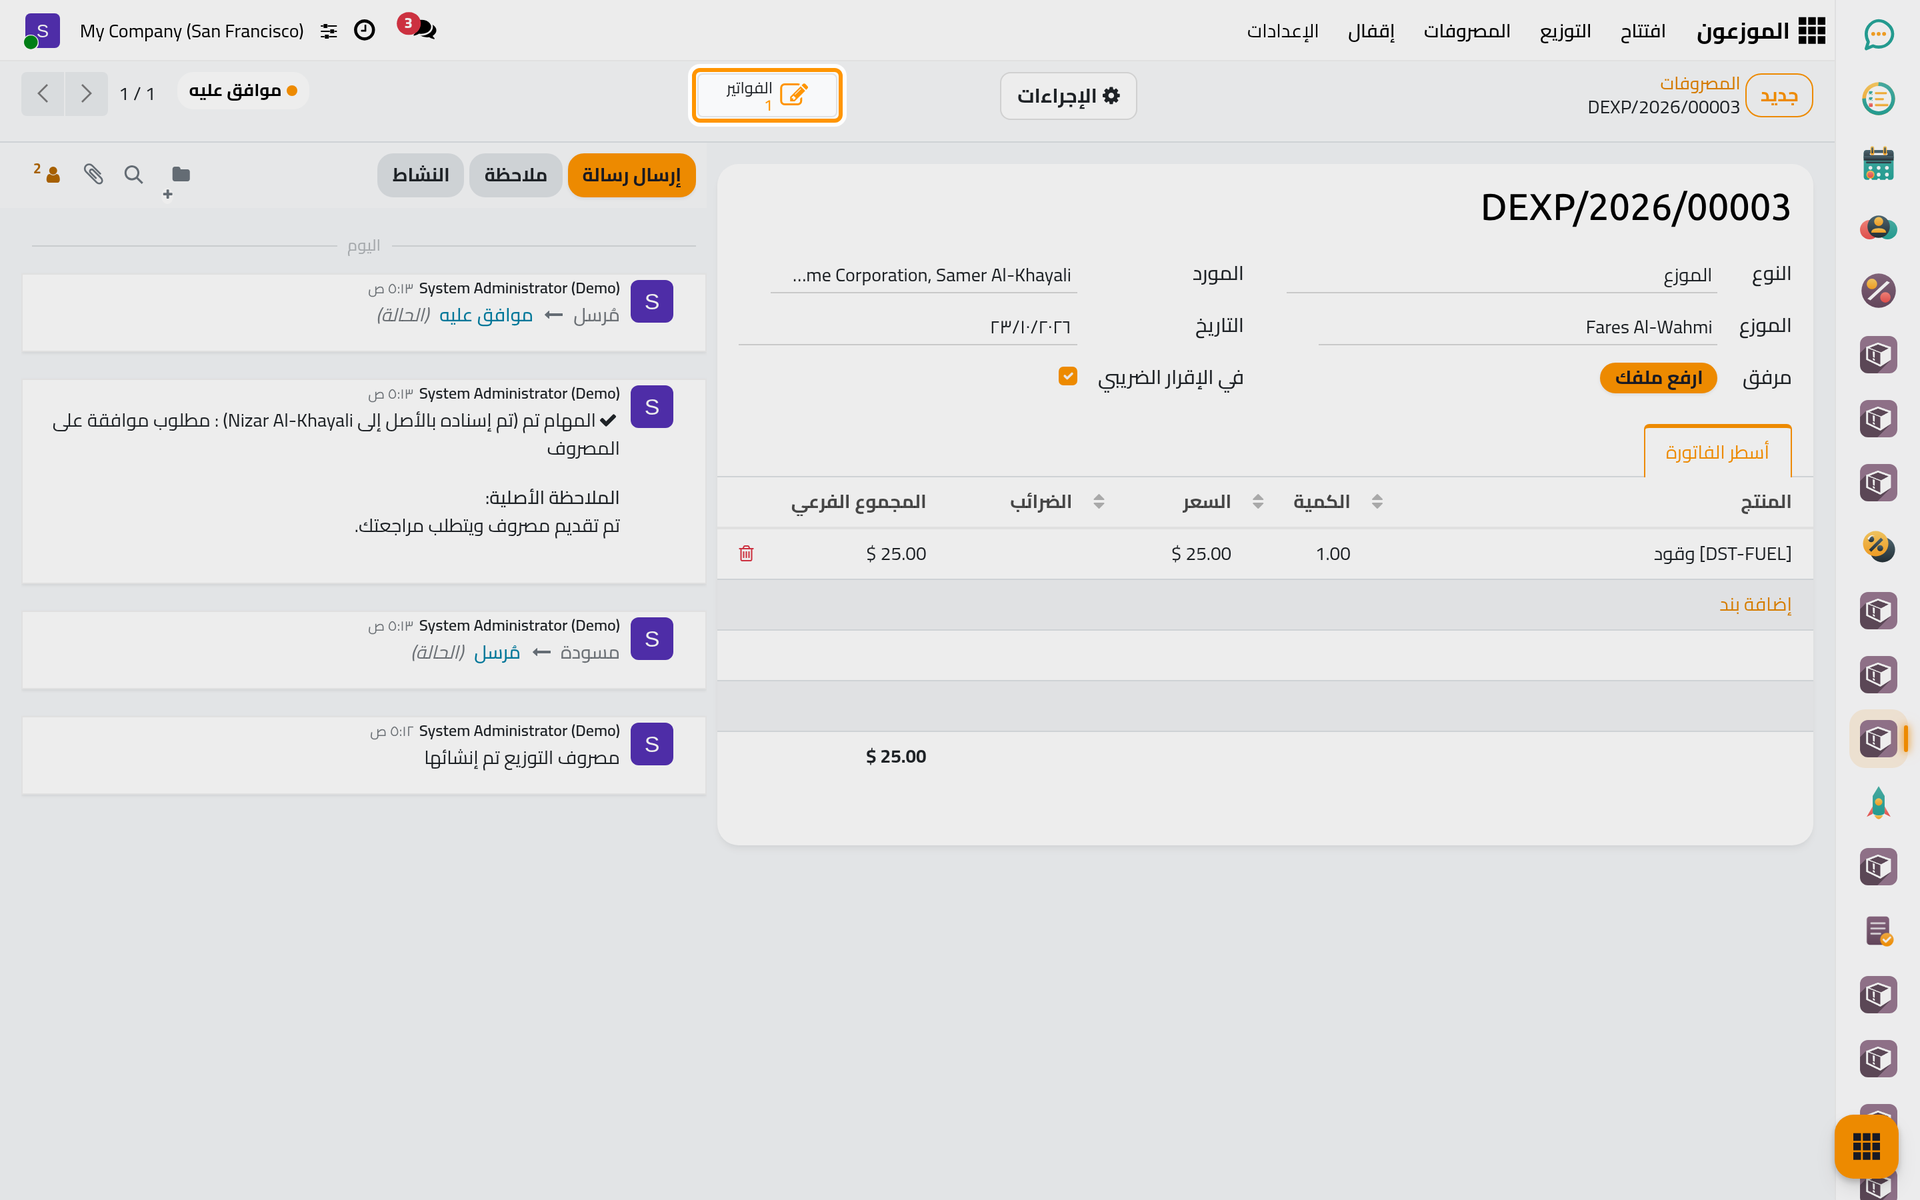This screenshot has height=1200, width=1920.
Task: Open the الإعدادات menu
Action: (1282, 31)
